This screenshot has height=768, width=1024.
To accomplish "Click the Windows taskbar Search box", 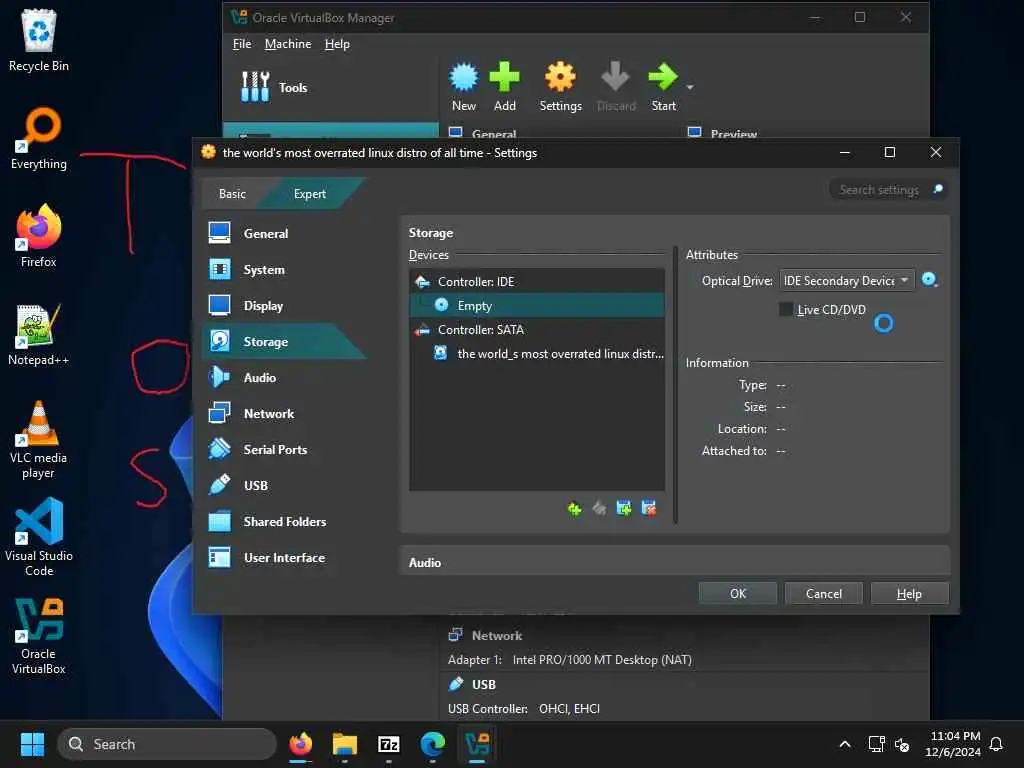I will pos(167,744).
